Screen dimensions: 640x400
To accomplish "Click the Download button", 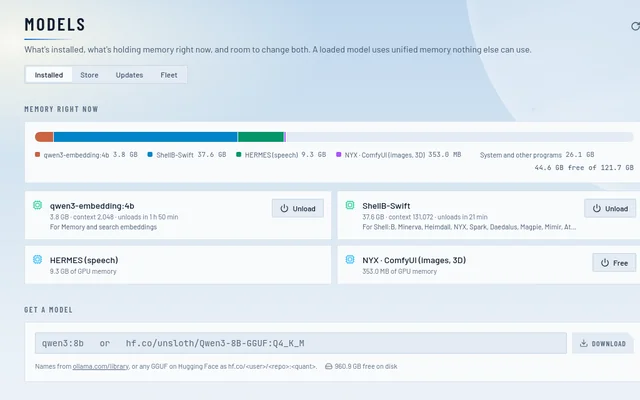I will tap(603, 343).
